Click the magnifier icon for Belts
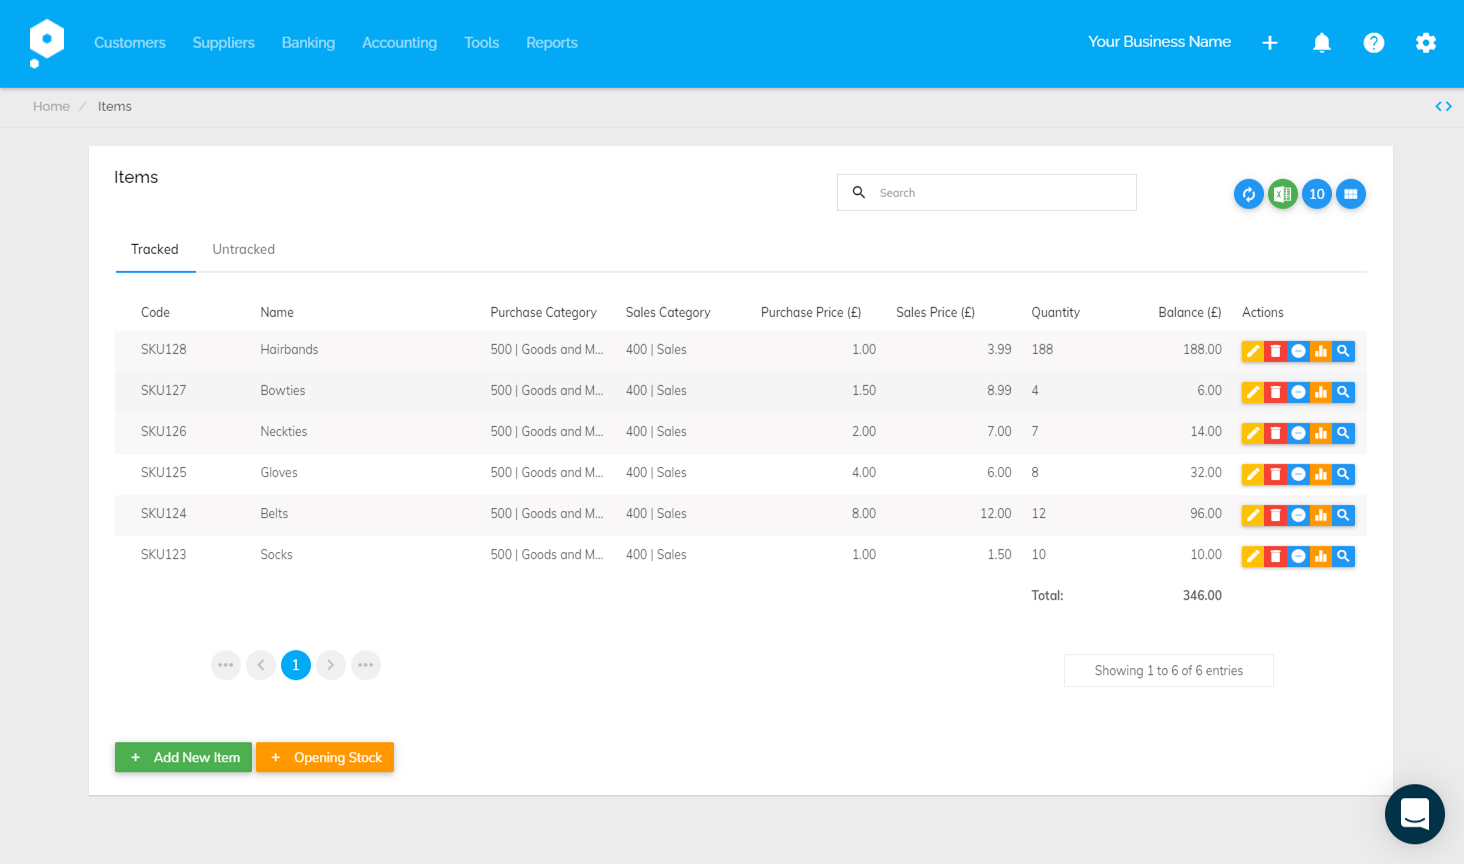Screen dimensions: 1464x864 click(x=1344, y=515)
